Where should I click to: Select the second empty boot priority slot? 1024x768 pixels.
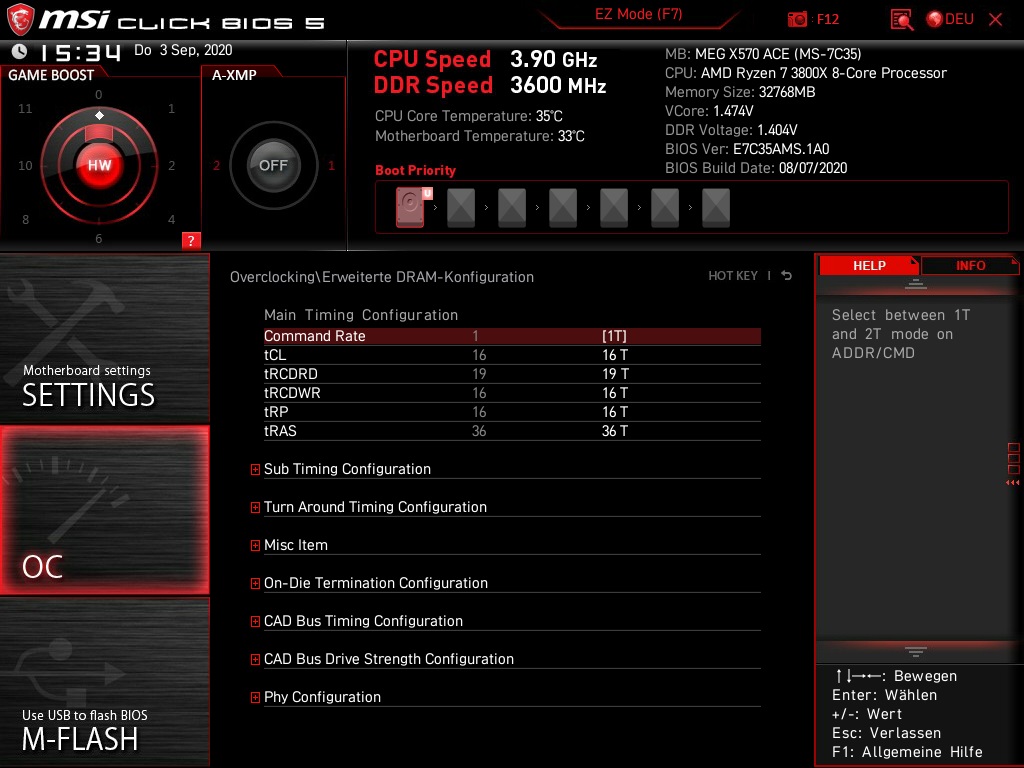pos(460,208)
